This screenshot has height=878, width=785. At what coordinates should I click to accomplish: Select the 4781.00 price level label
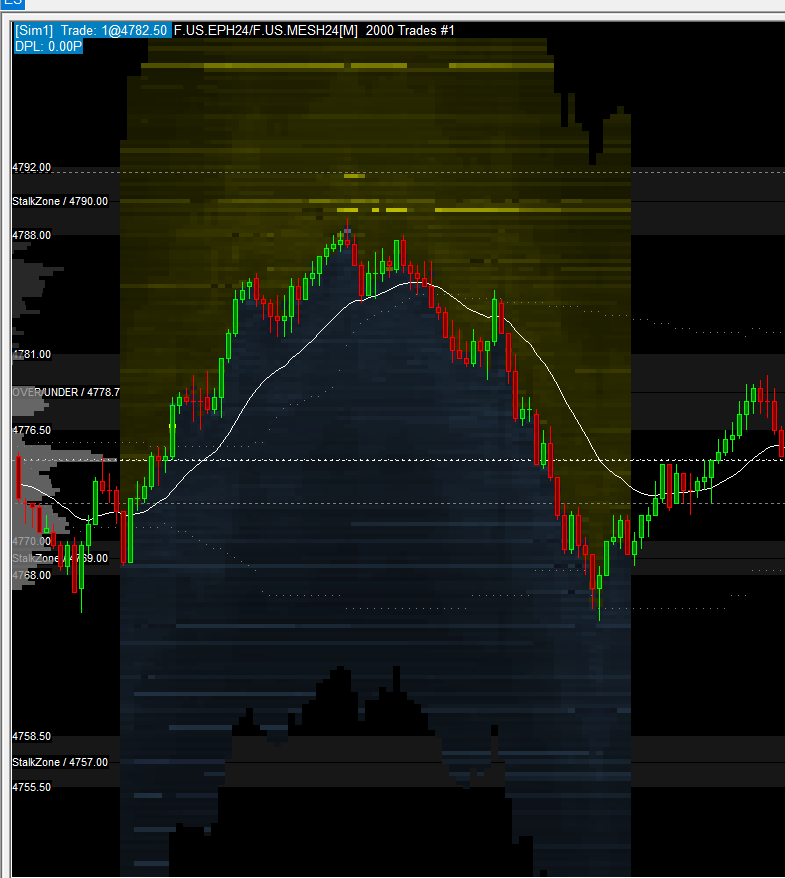31,354
